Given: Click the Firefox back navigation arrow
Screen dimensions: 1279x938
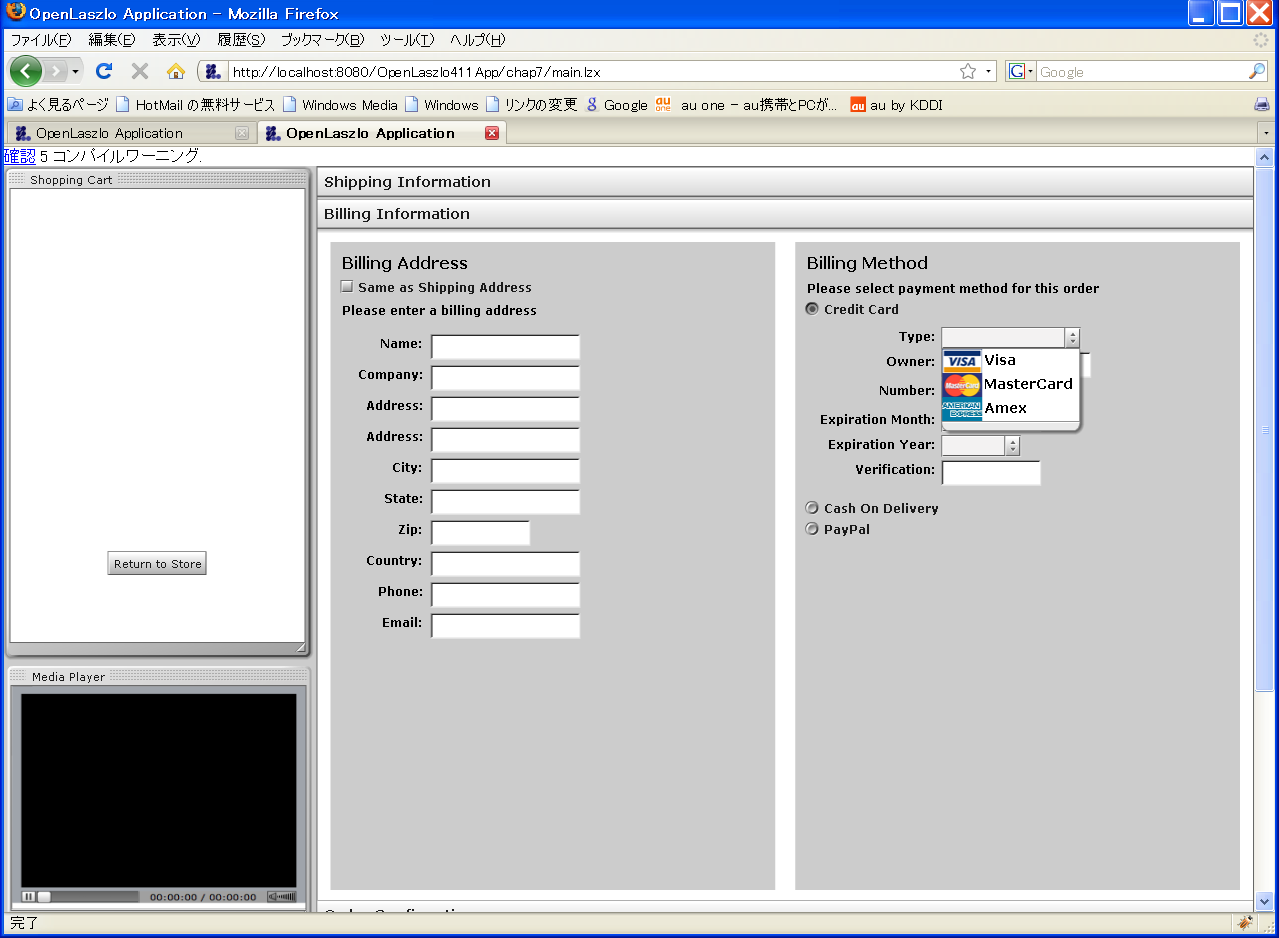Looking at the screenshot, I should coord(25,71).
